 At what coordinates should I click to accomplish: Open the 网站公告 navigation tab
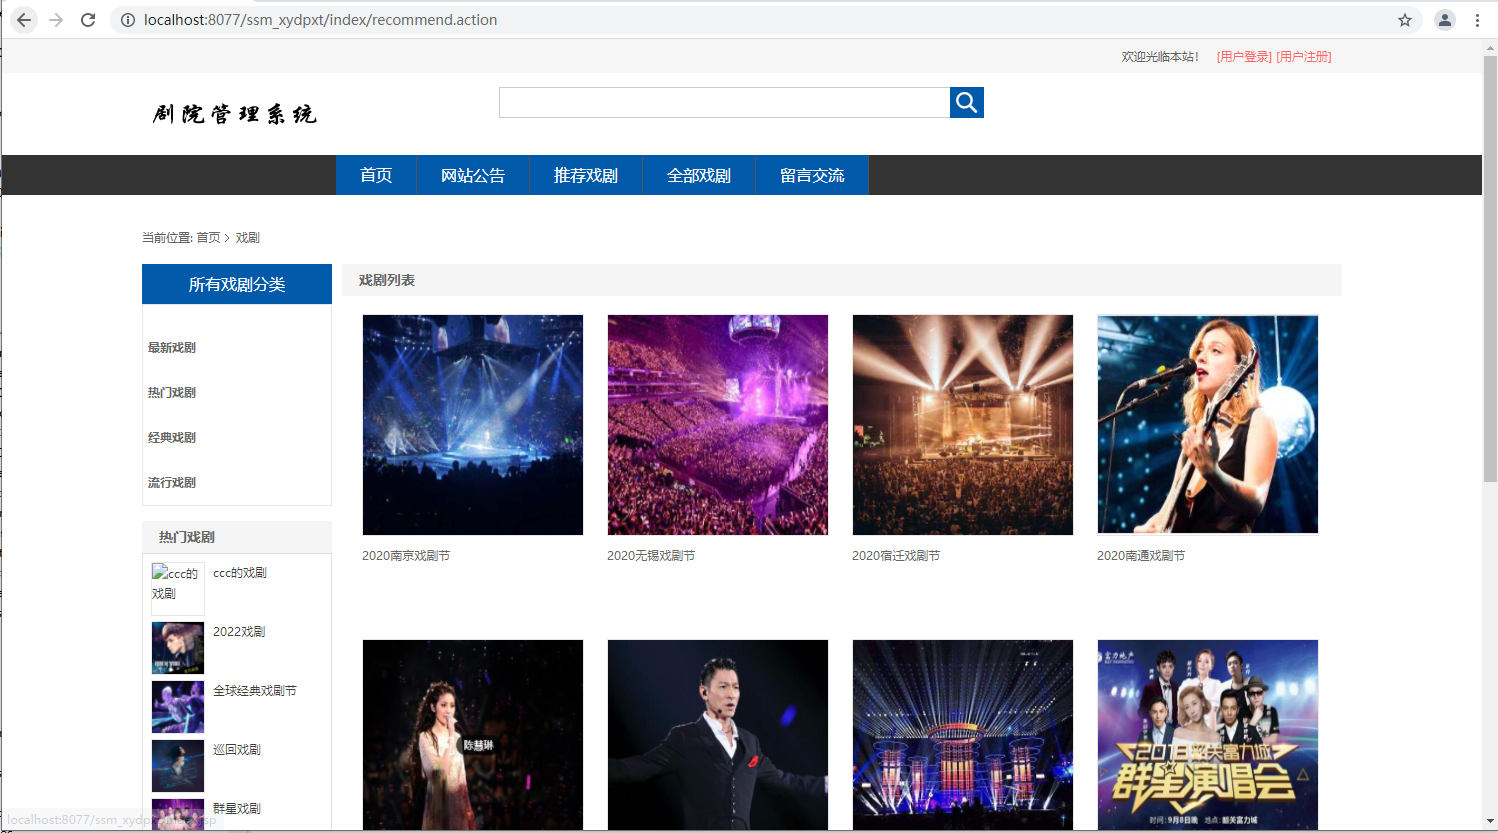(x=473, y=175)
